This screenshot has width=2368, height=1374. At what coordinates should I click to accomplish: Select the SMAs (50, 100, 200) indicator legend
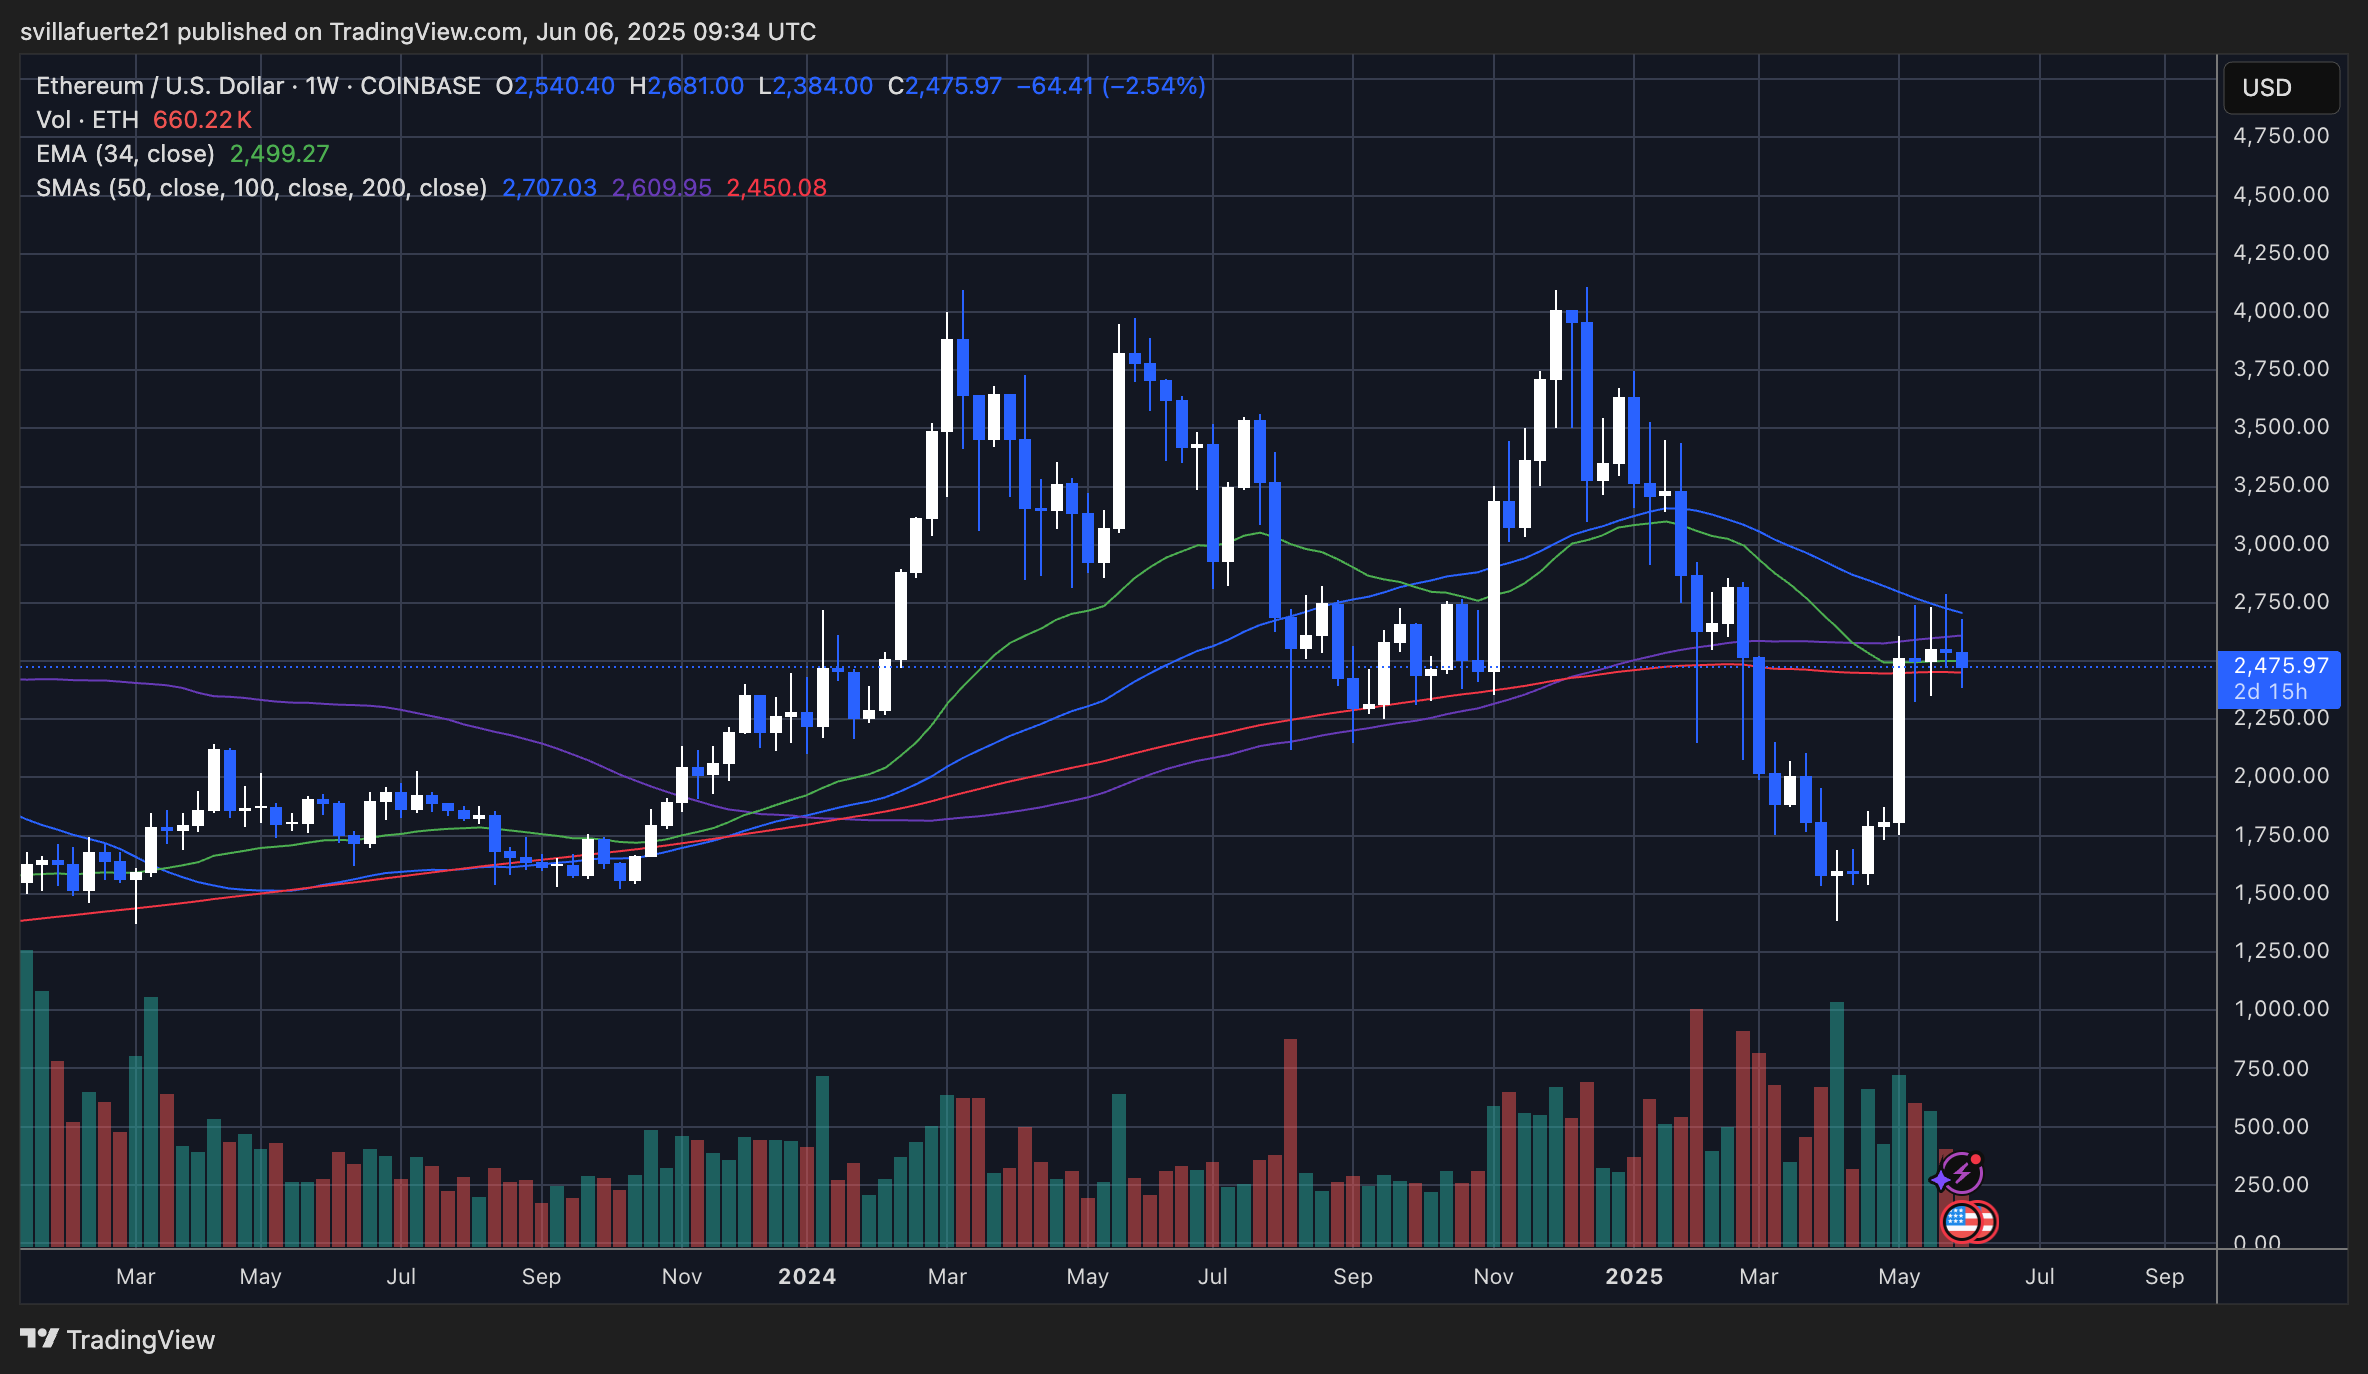[x=261, y=188]
